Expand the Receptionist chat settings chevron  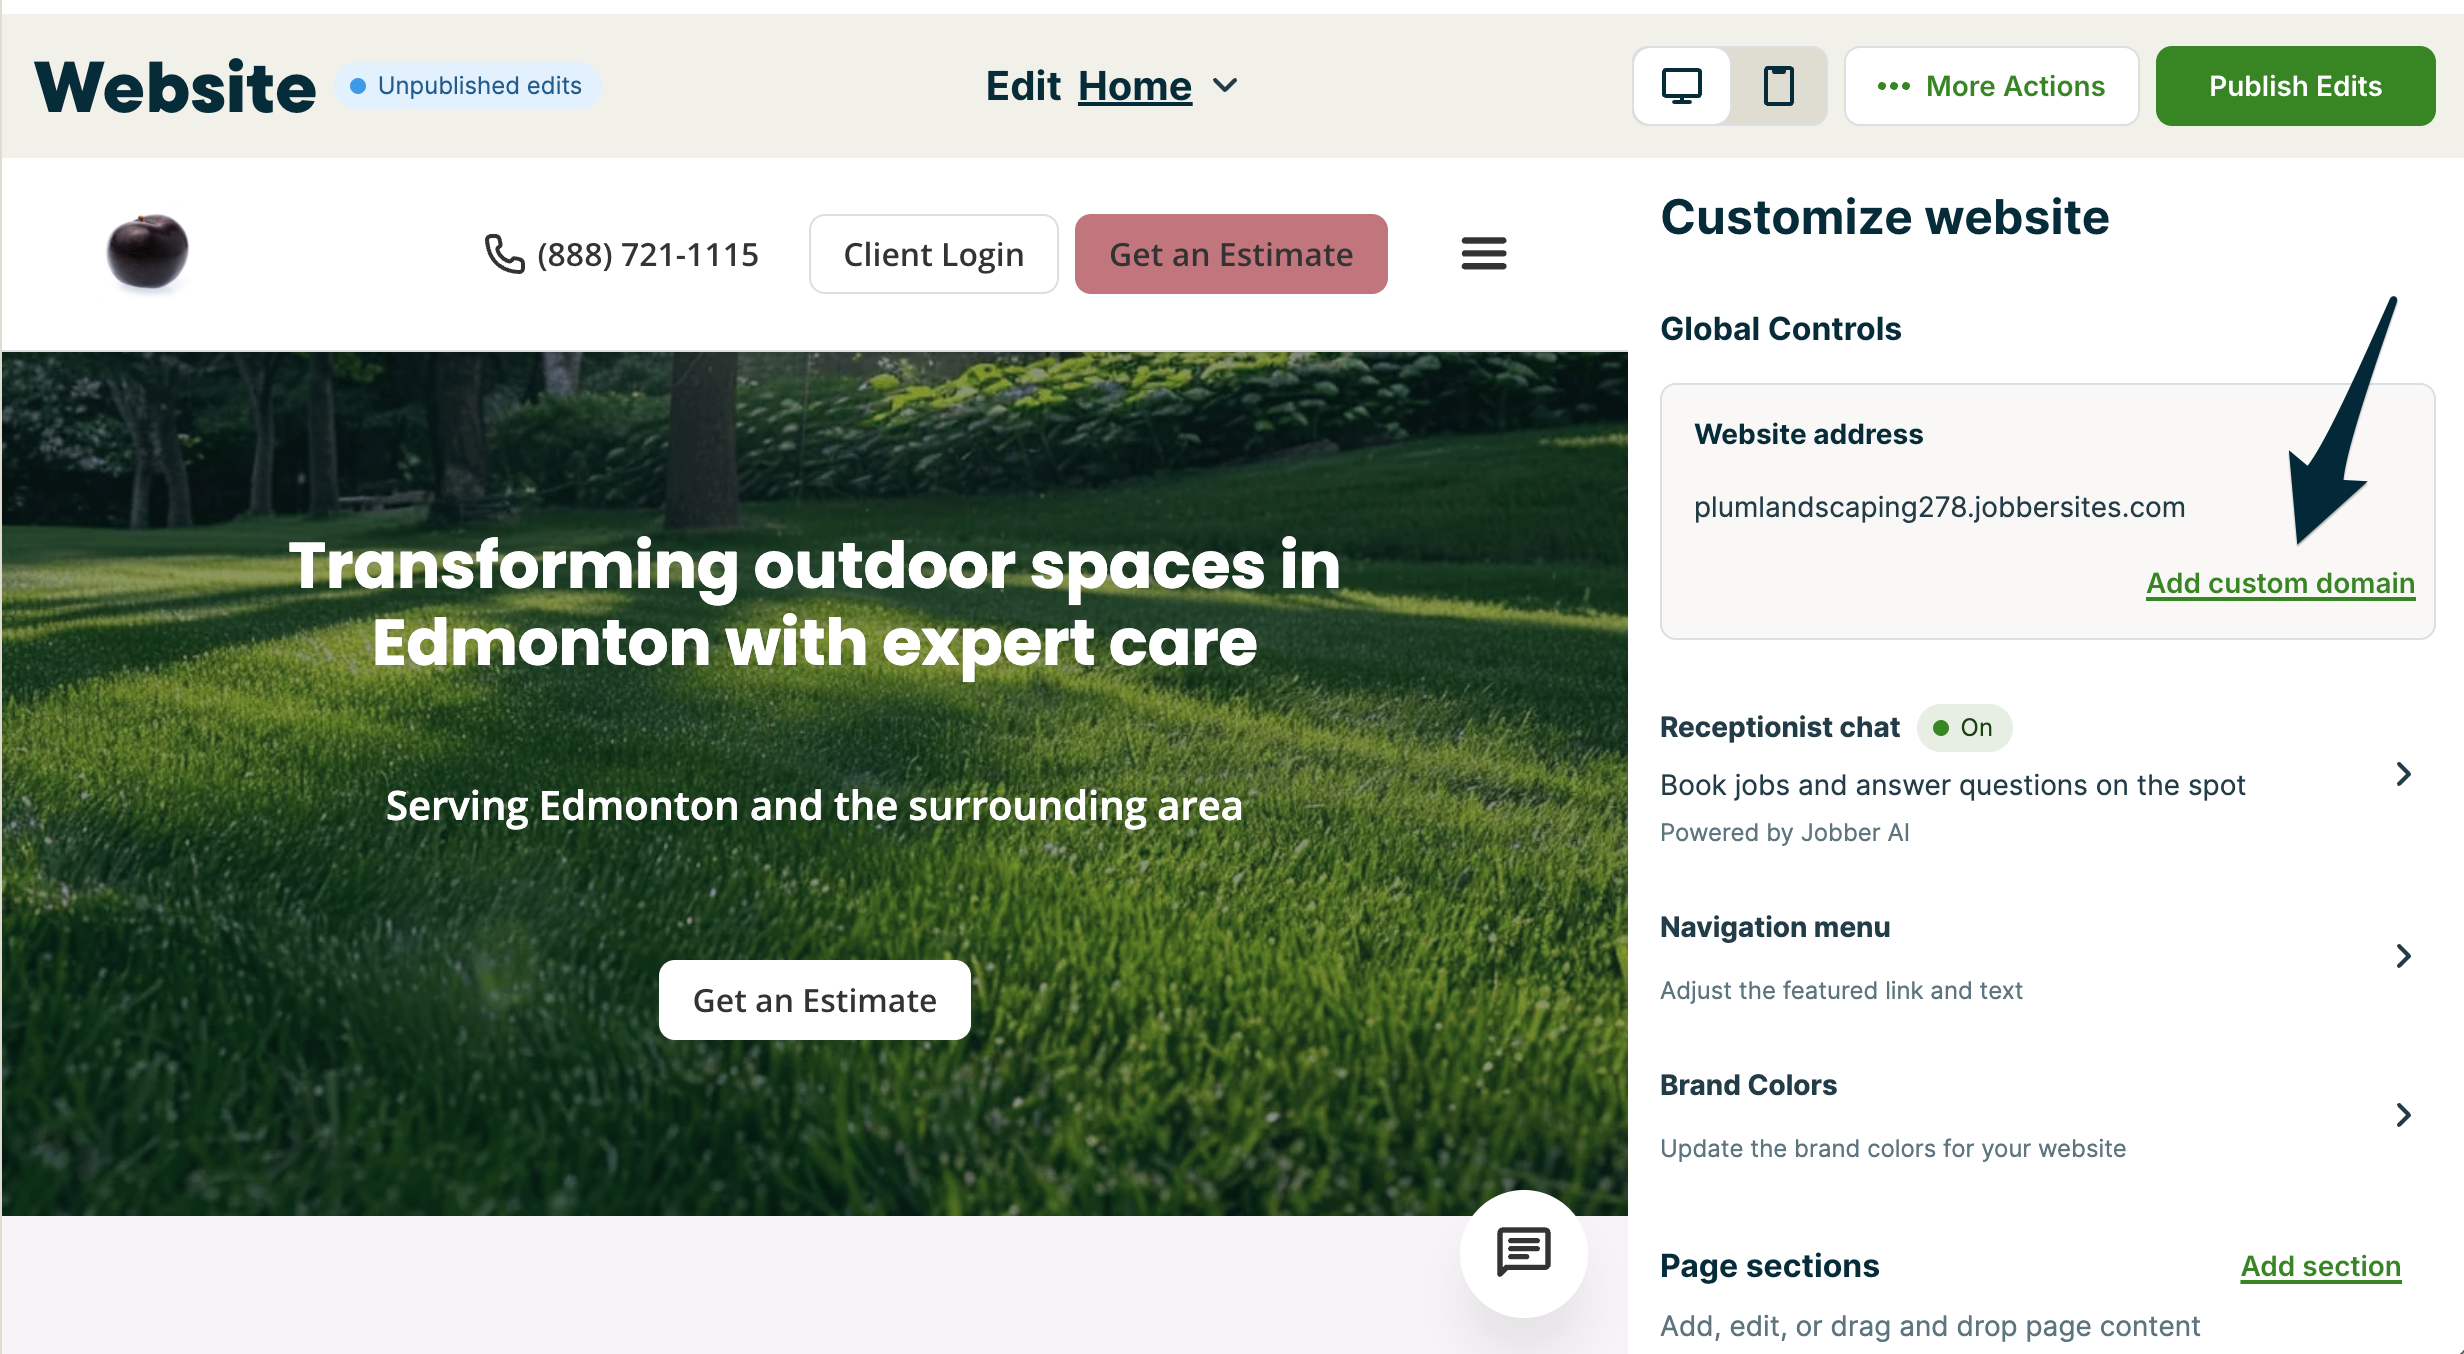2404,774
